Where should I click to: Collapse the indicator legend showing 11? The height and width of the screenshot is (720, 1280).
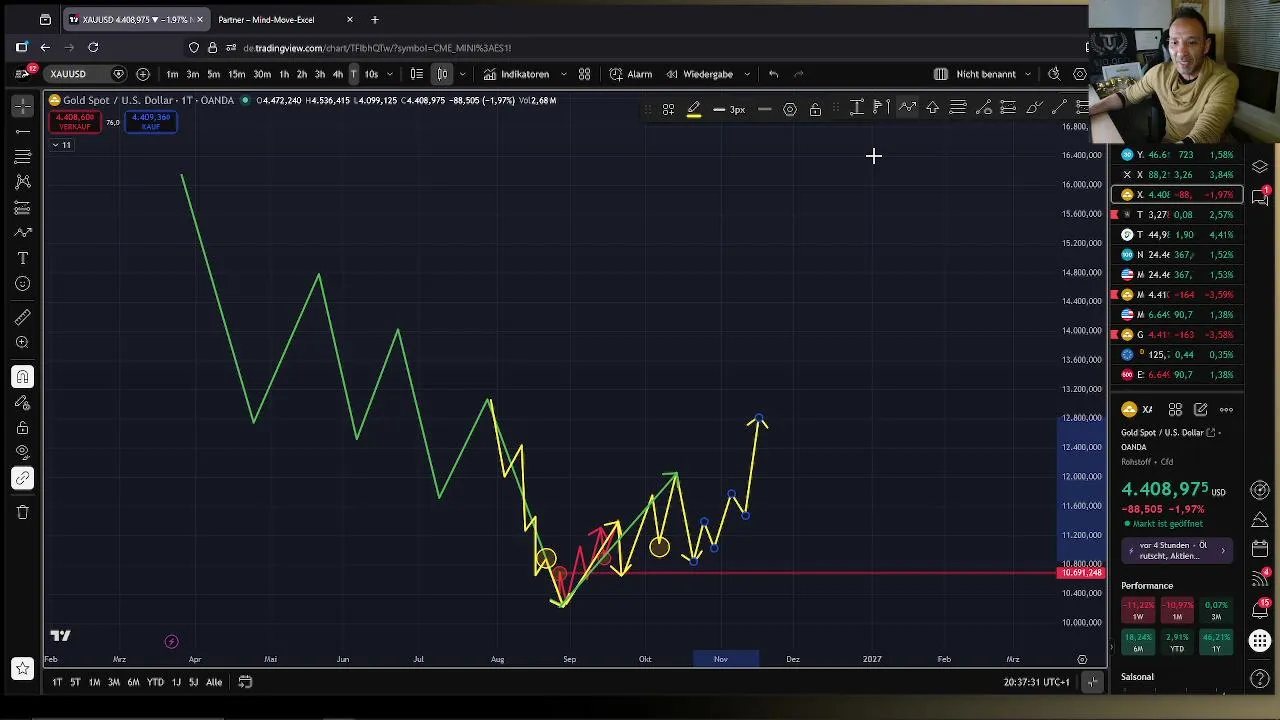(x=62, y=145)
